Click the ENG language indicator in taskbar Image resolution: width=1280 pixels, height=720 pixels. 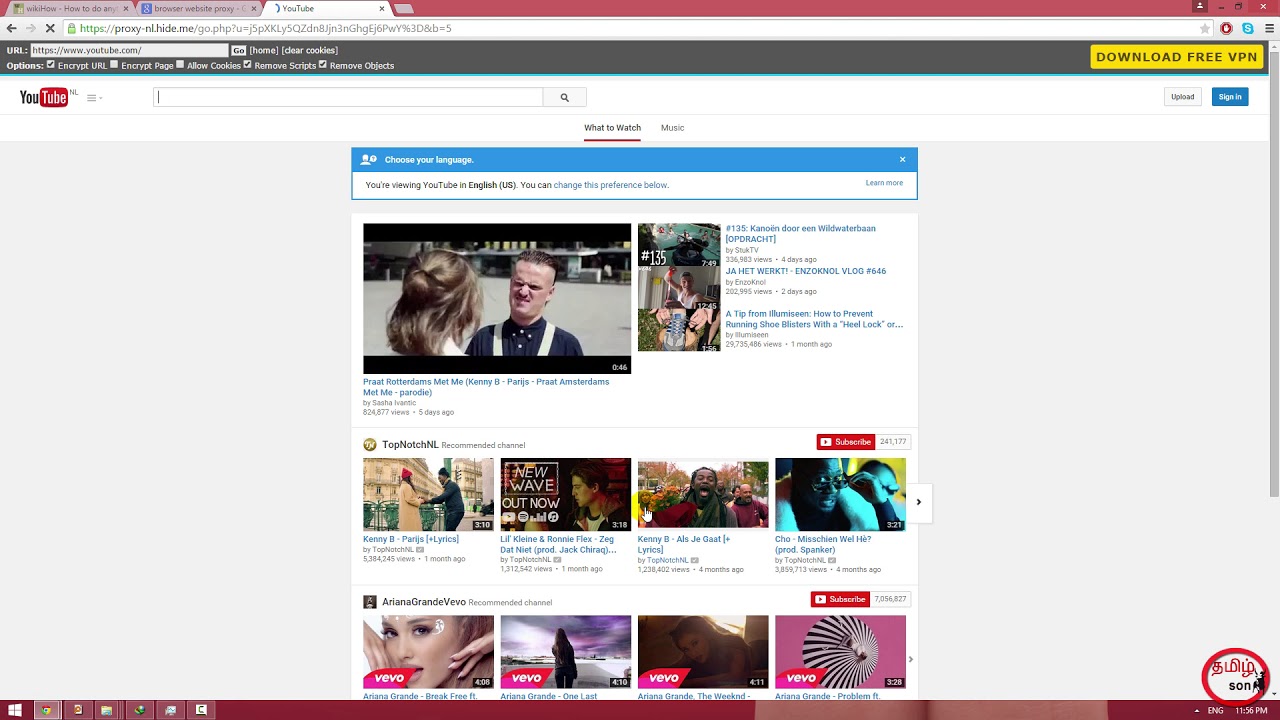click(x=1215, y=711)
